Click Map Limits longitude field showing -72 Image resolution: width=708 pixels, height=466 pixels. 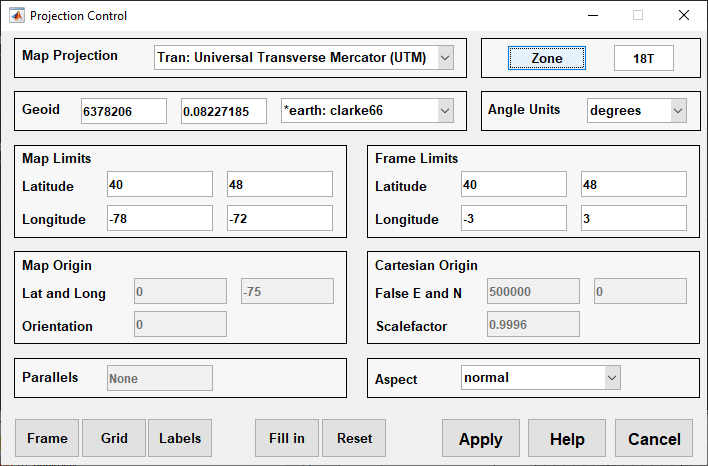(x=280, y=219)
